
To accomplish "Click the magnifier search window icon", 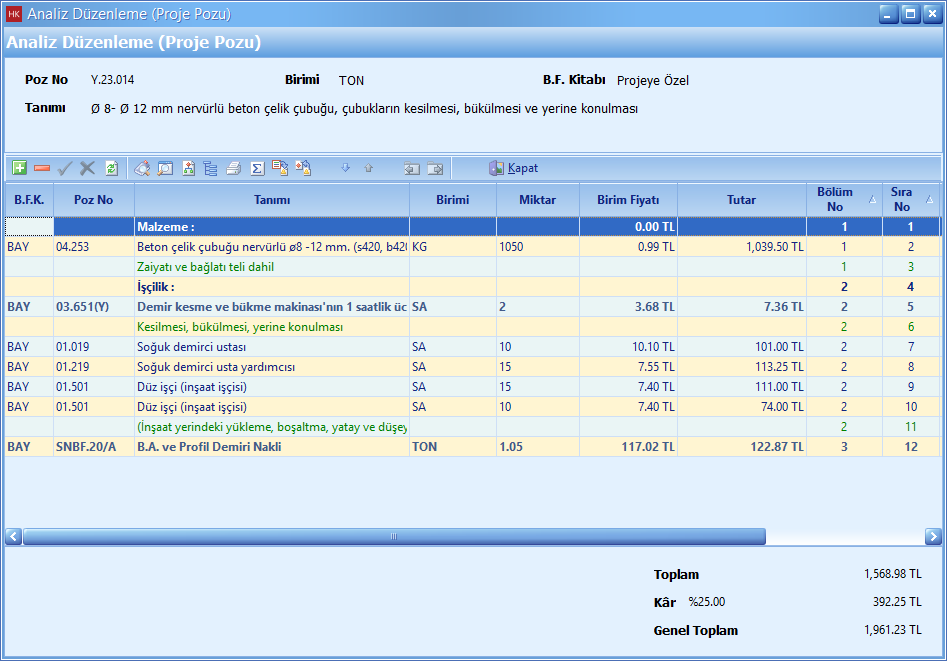I will (x=165, y=168).
